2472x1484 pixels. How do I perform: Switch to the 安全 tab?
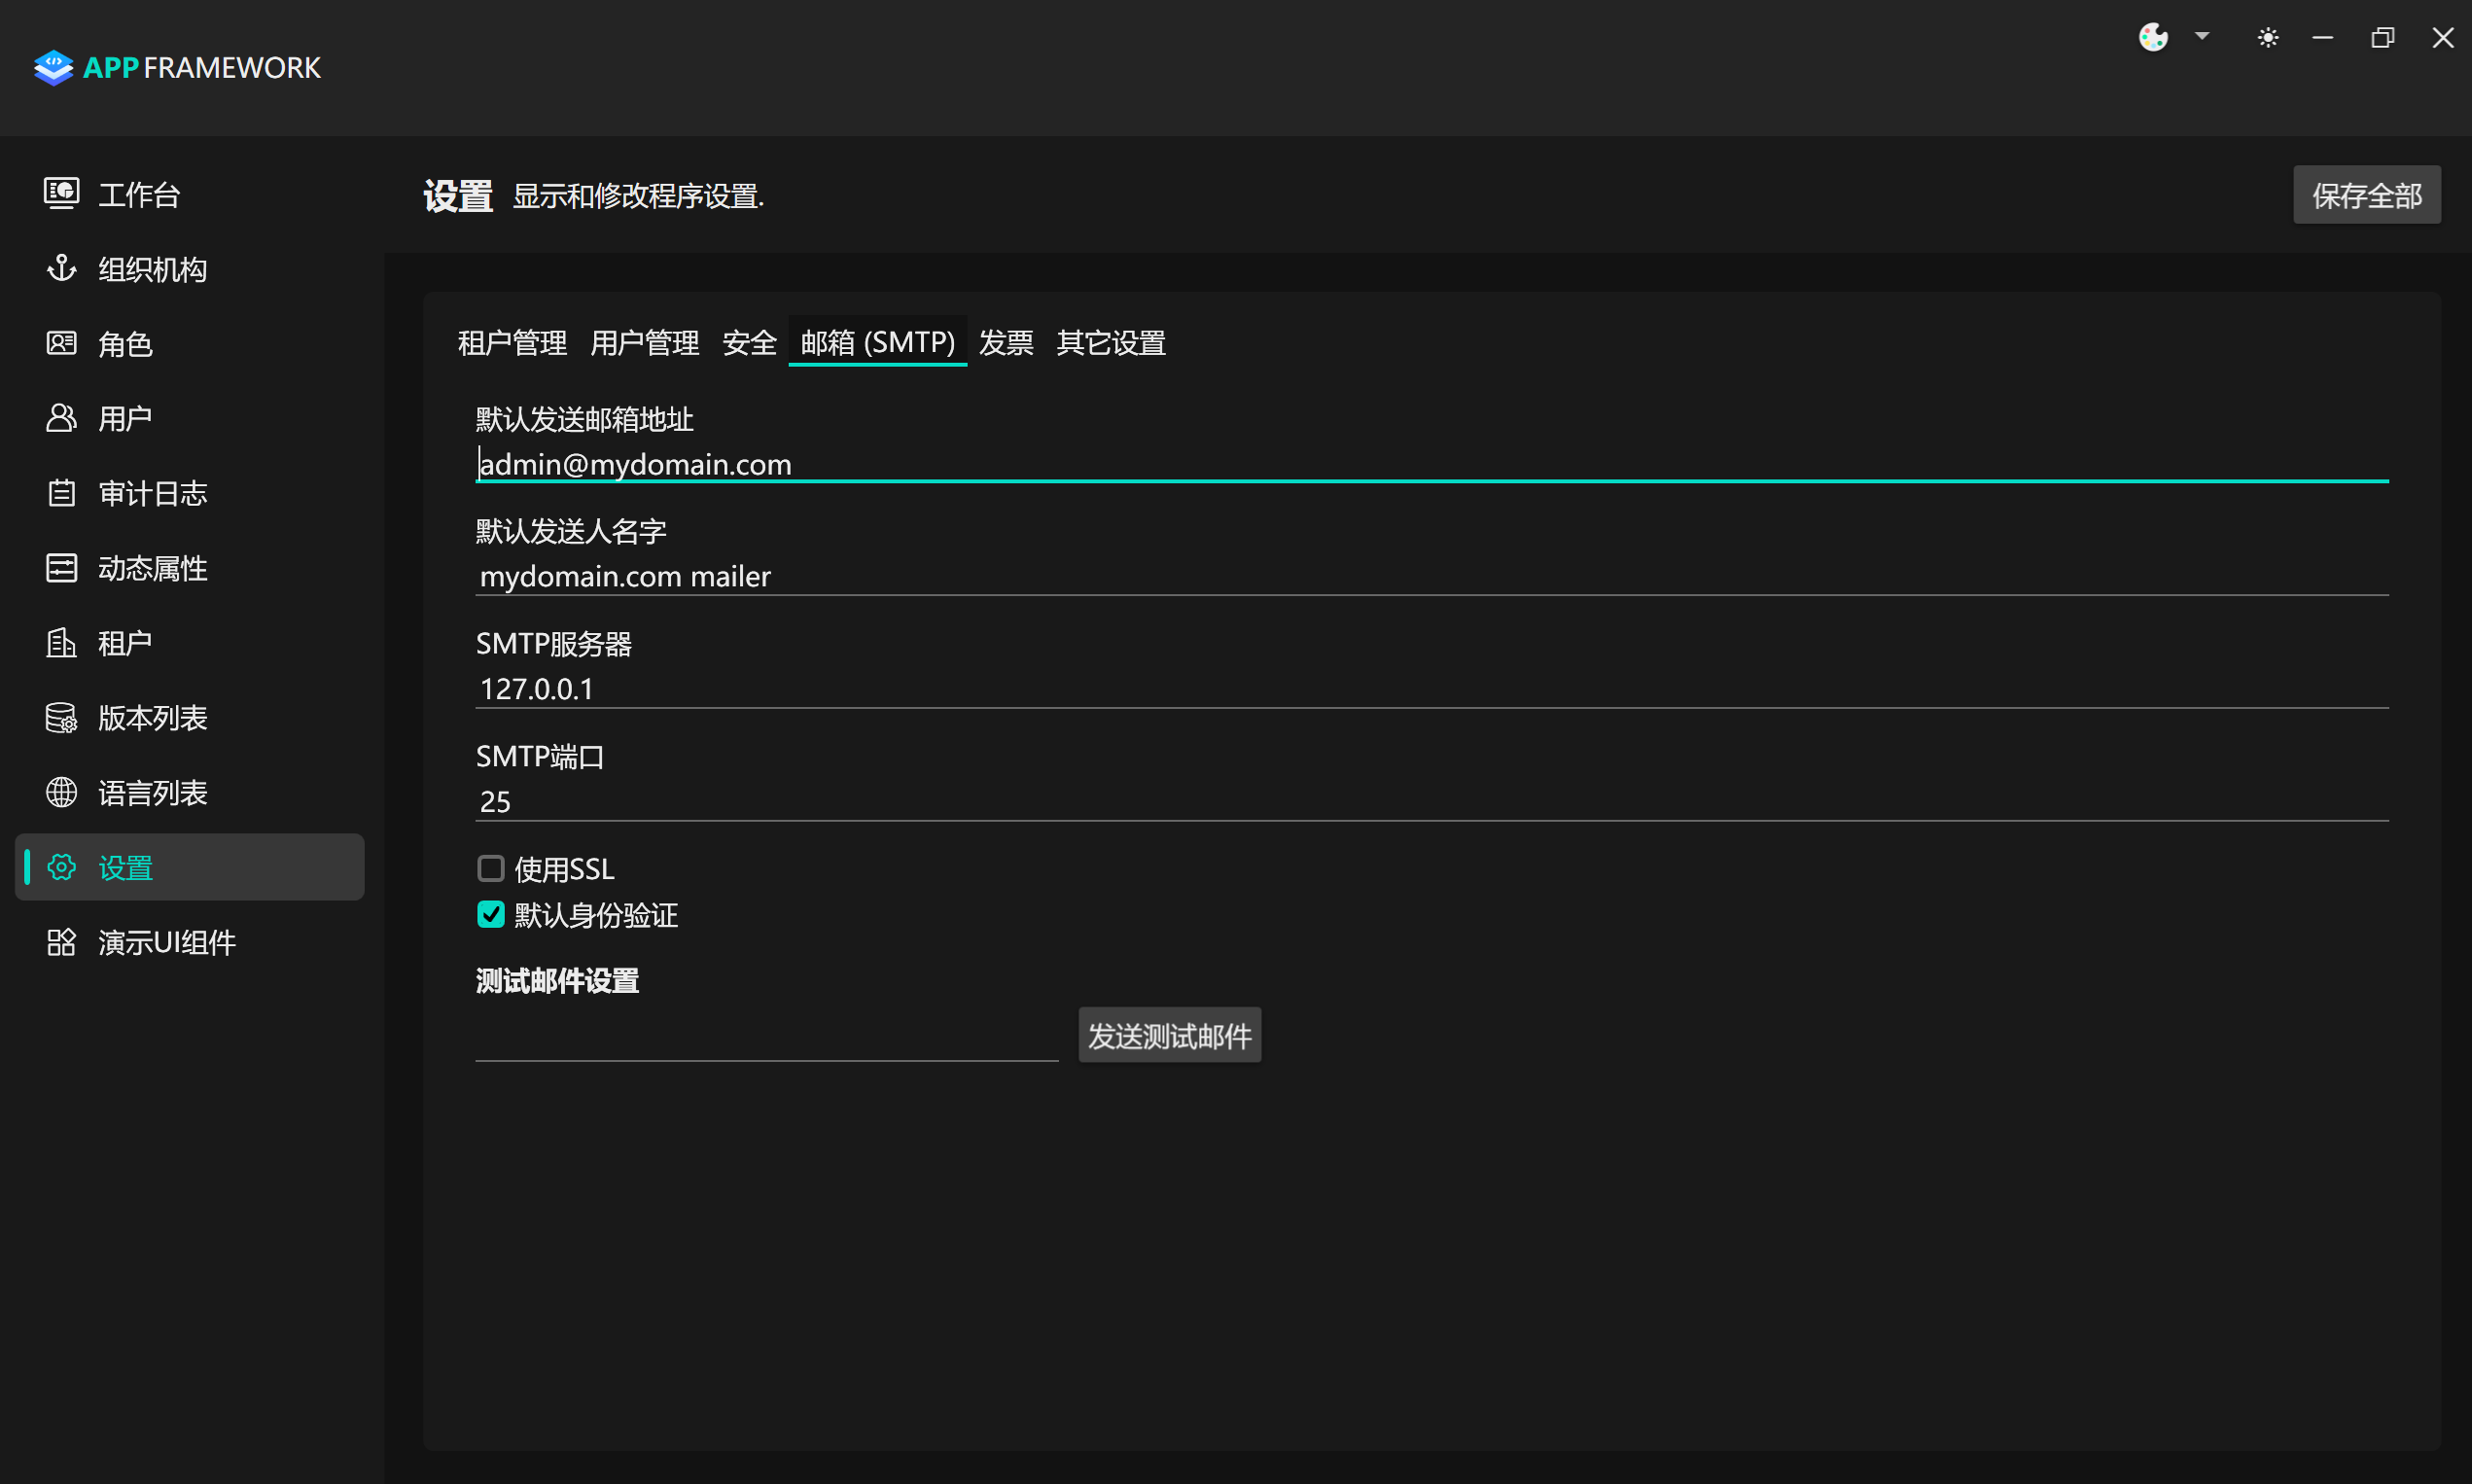(745, 342)
